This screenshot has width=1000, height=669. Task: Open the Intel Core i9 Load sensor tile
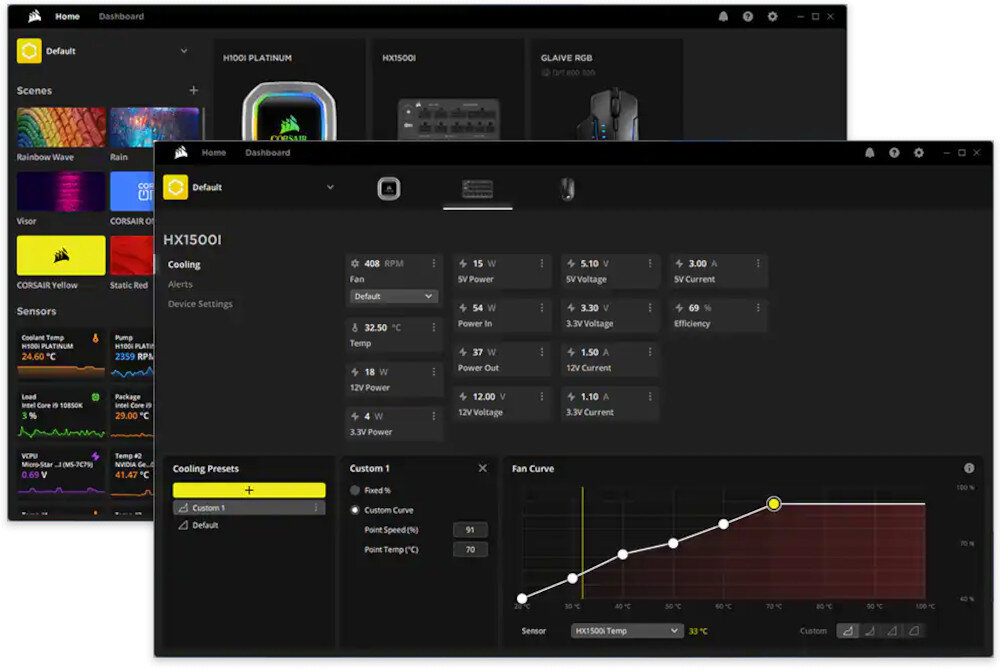61,413
